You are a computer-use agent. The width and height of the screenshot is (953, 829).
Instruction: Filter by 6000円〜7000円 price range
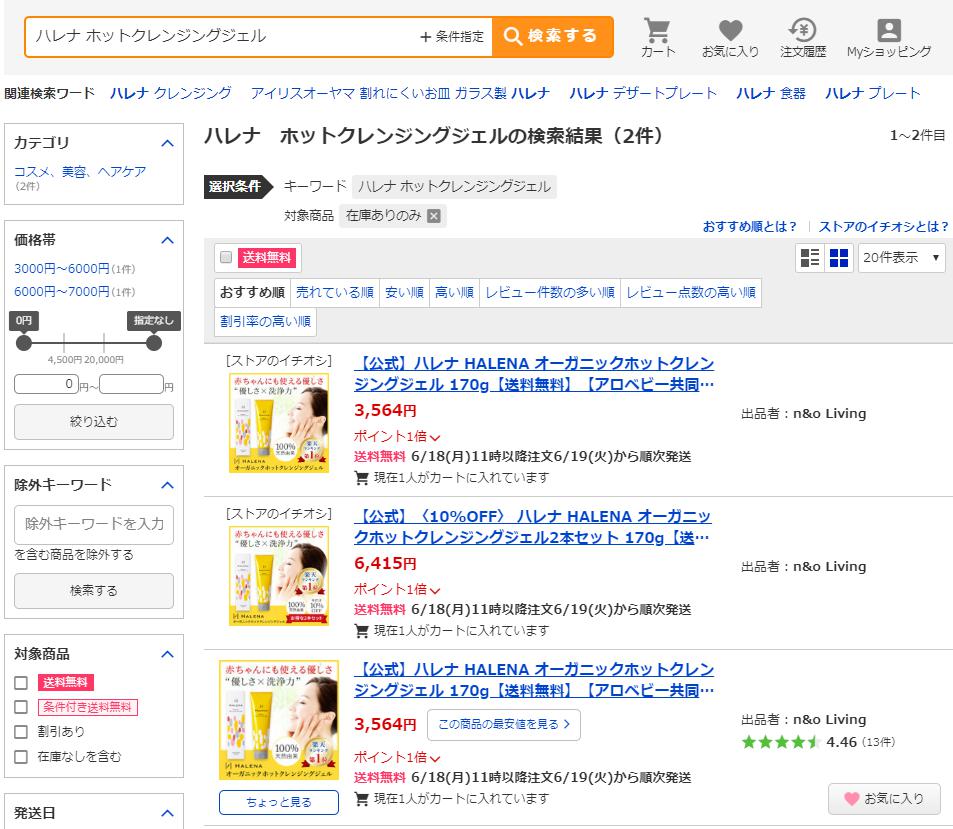[x=62, y=292]
